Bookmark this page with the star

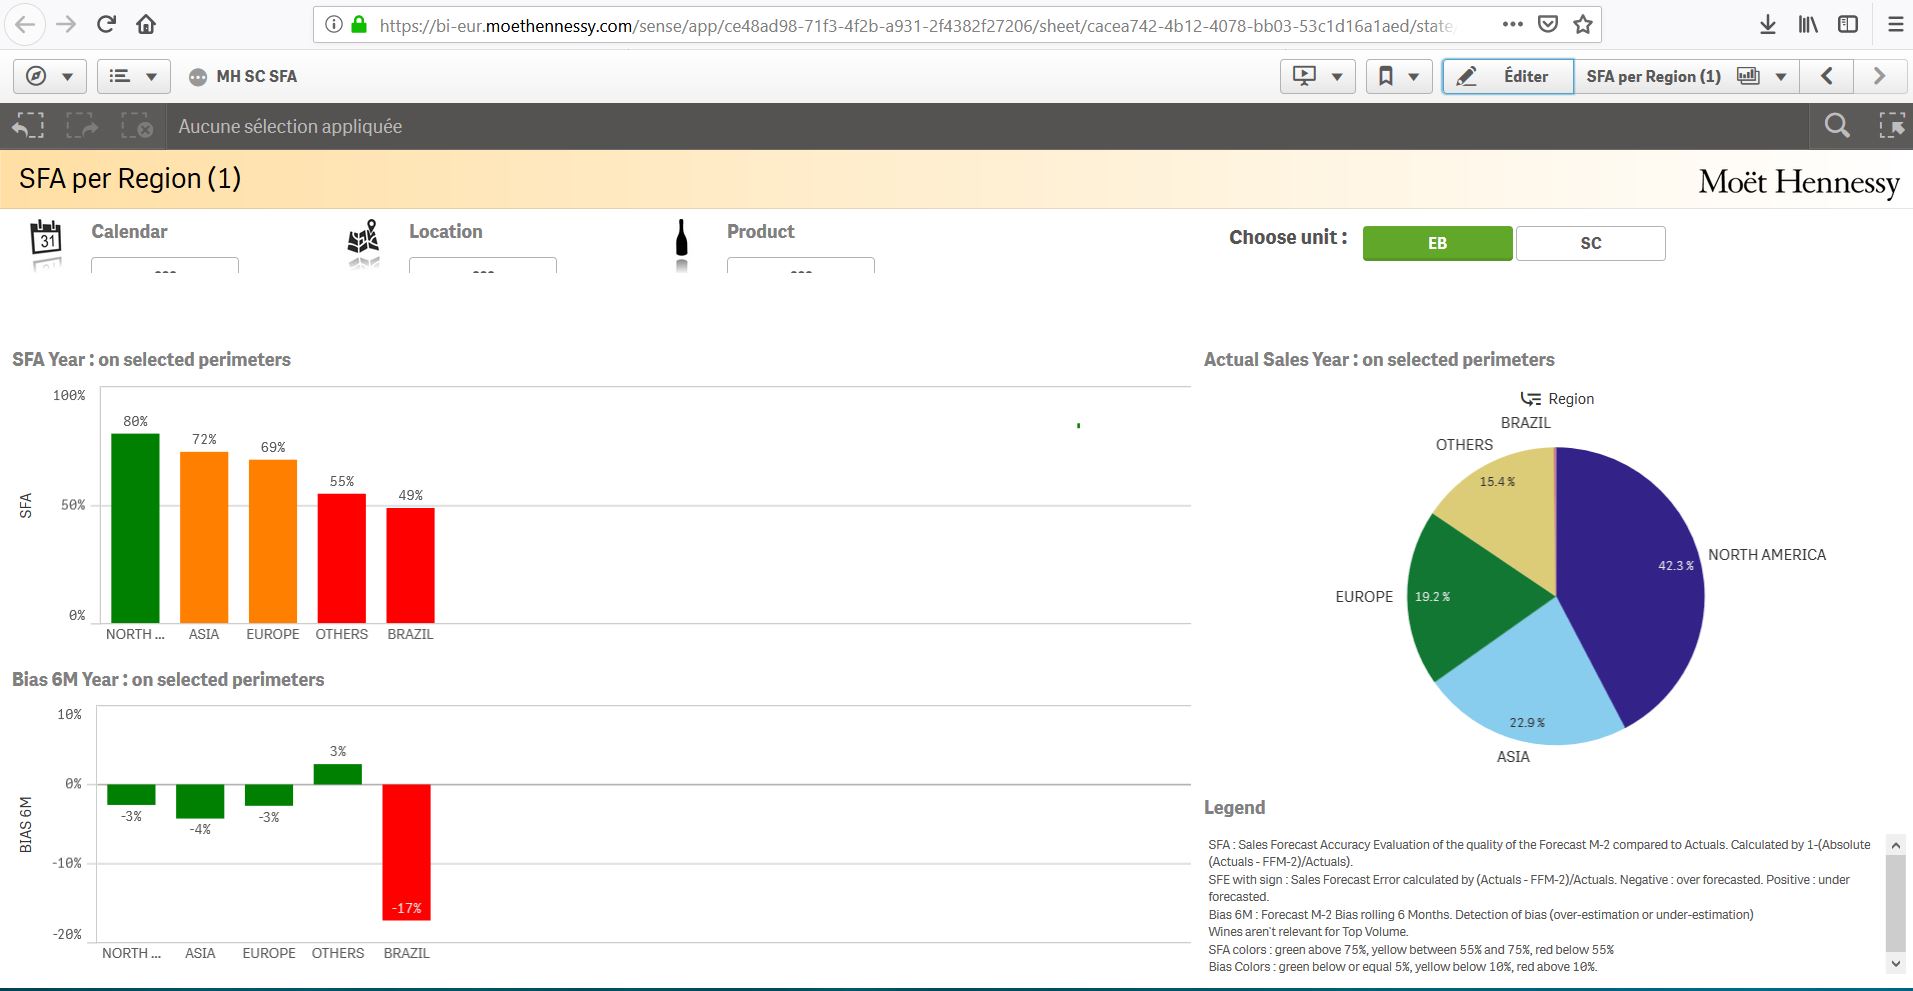click(x=1583, y=24)
